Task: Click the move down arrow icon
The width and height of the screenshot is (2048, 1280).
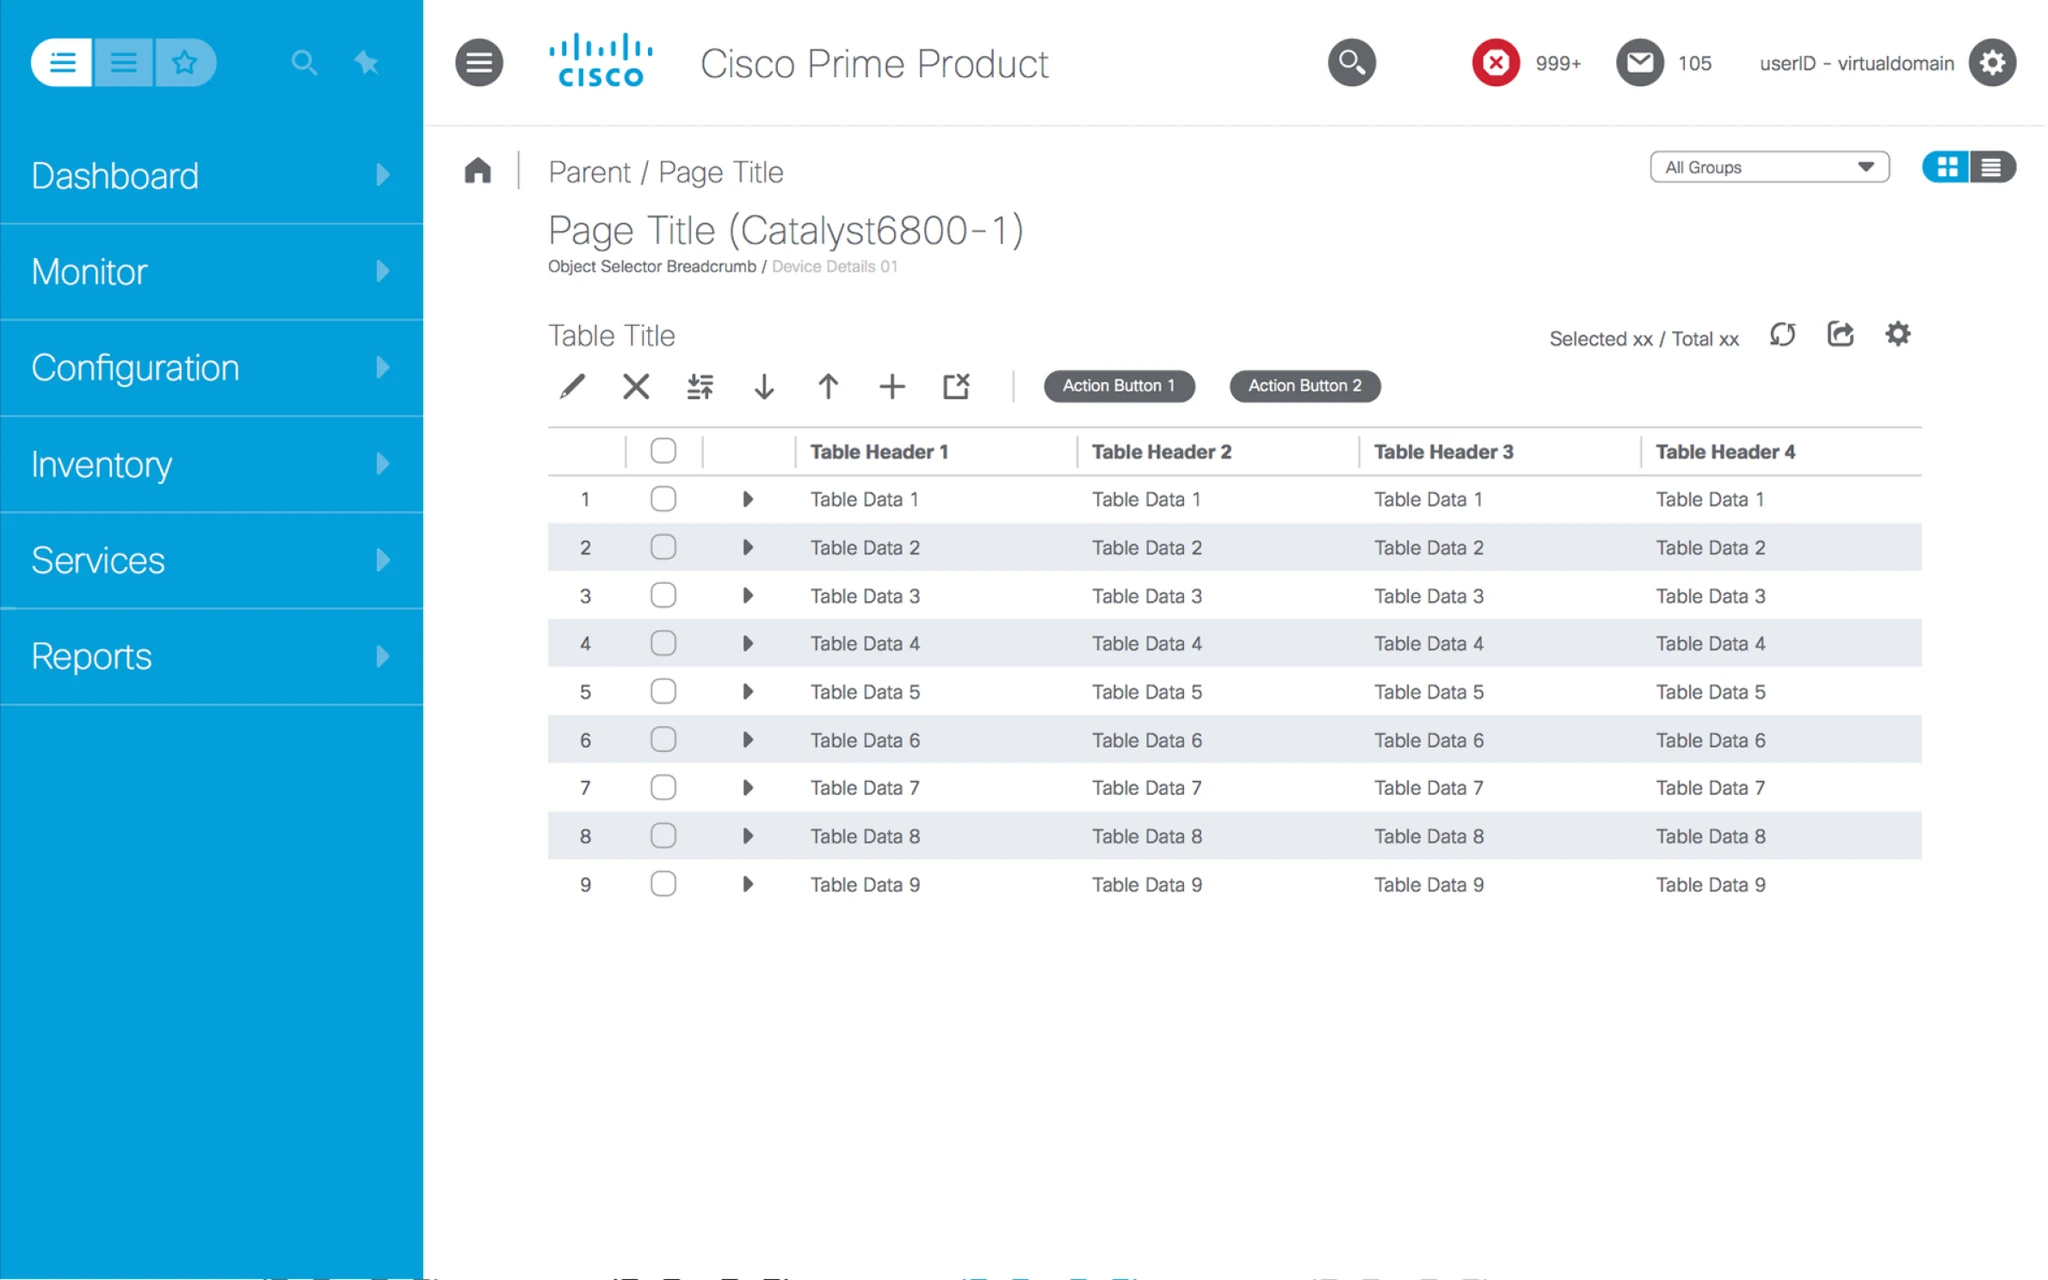Action: point(764,386)
